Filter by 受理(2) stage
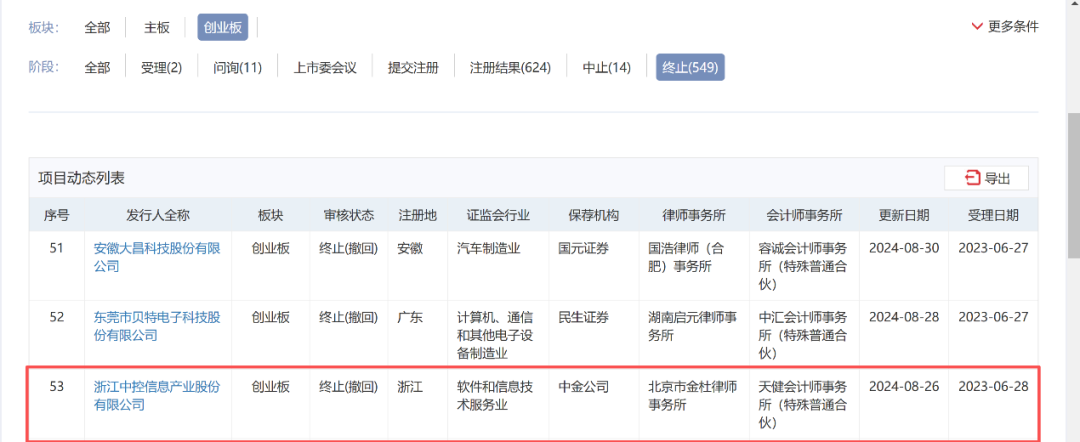 (161, 68)
